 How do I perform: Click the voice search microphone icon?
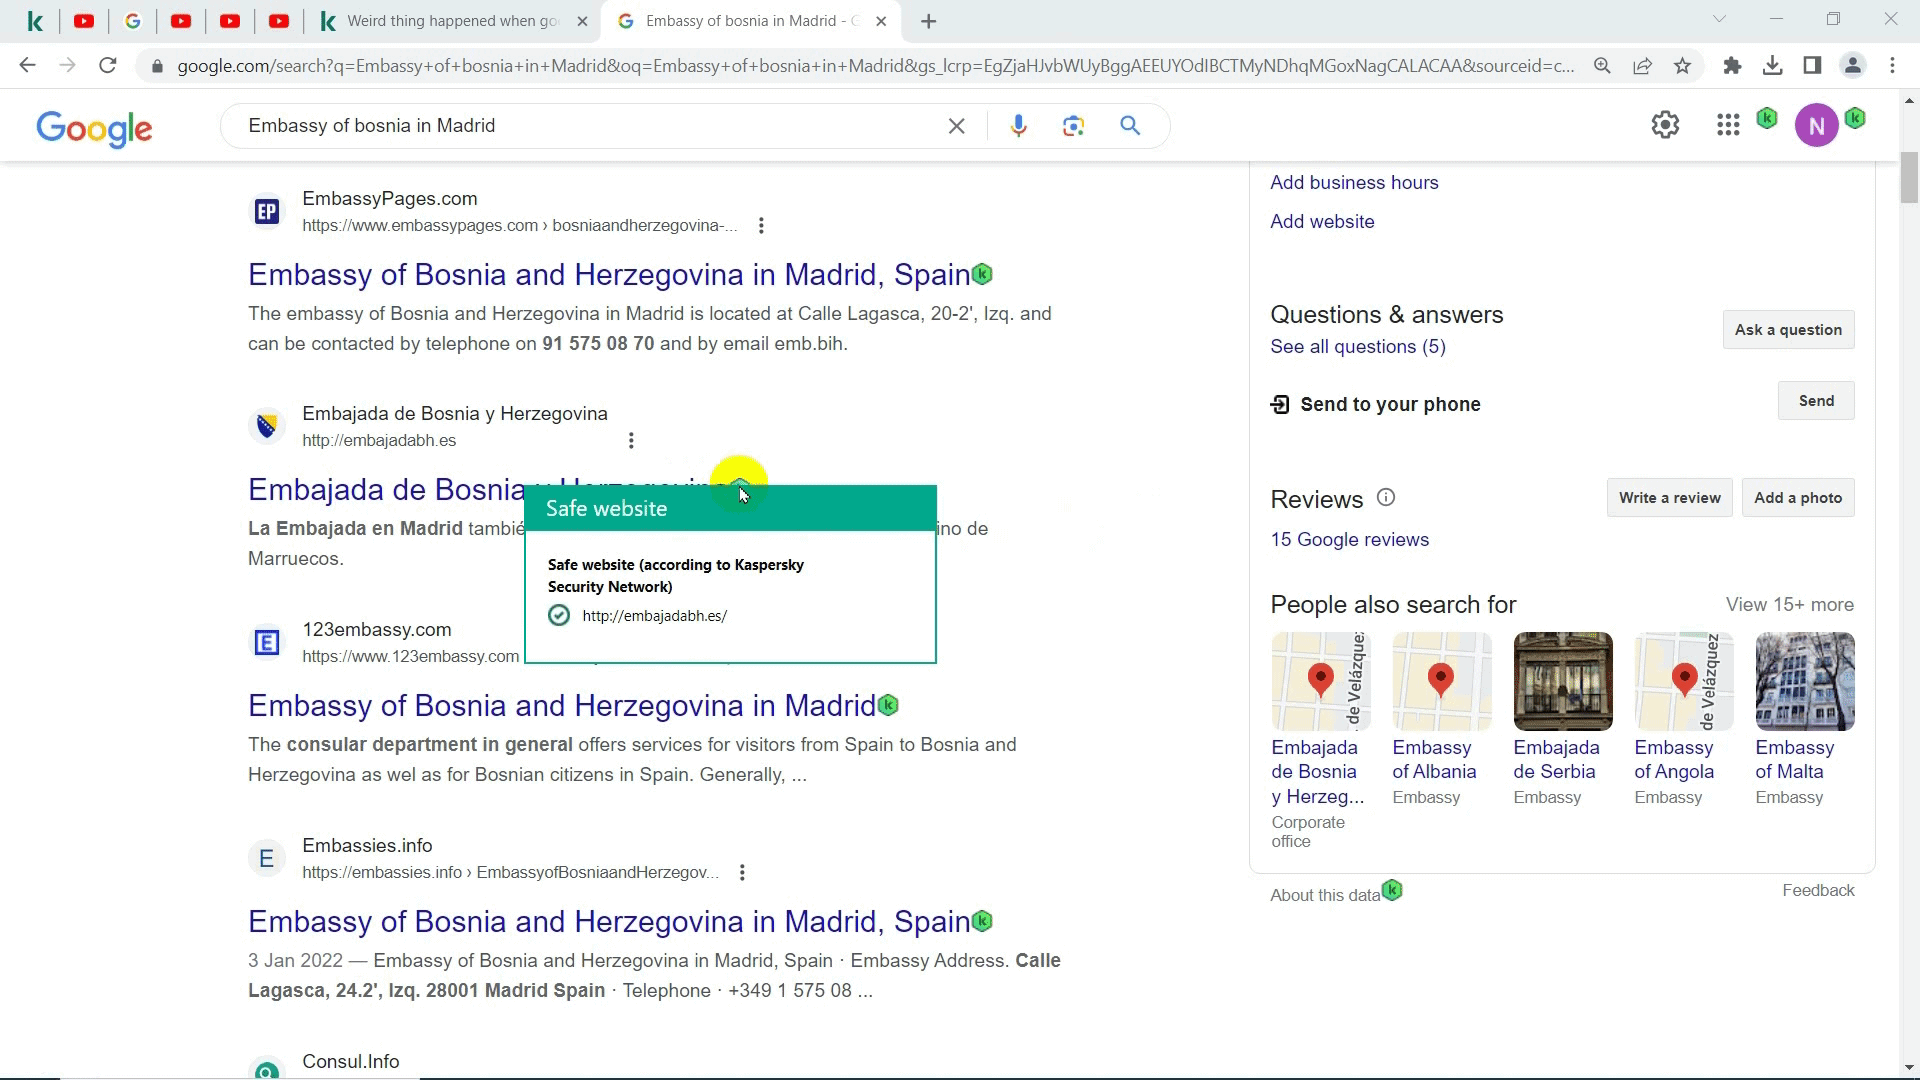click(x=1018, y=126)
